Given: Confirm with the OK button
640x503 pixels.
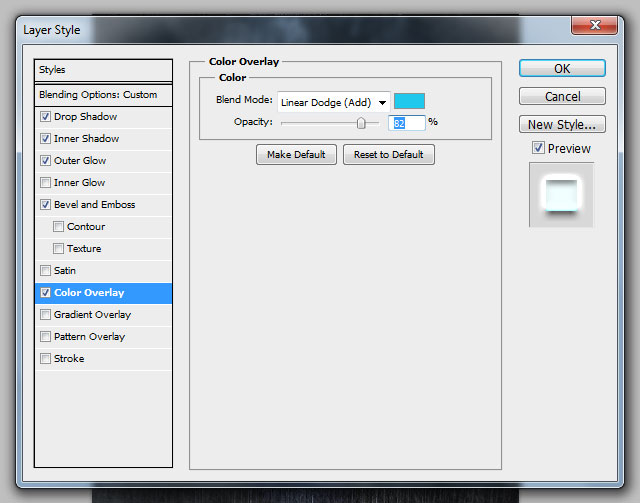Looking at the screenshot, I should coord(562,69).
